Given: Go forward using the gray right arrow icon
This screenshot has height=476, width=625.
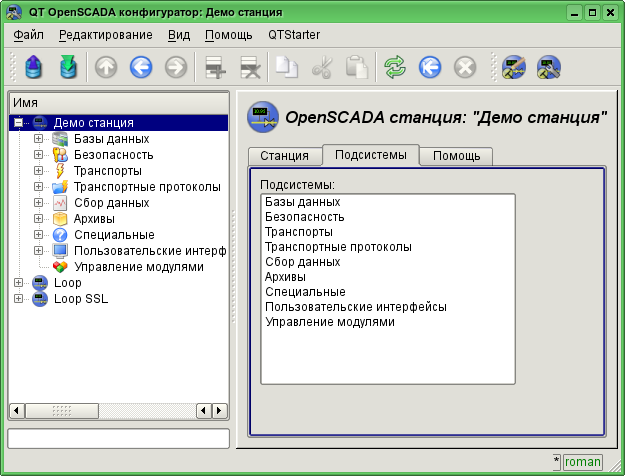Looking at the screenshot, I should [176, 67].
